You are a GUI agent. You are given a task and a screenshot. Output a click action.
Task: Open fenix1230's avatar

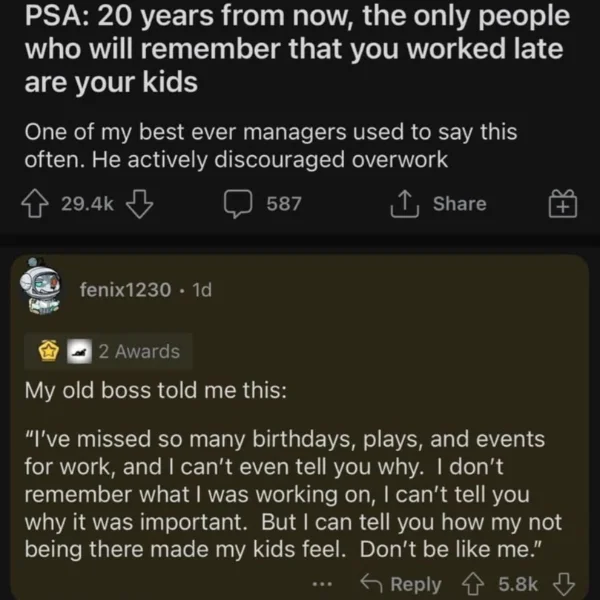tap(43, 288)
